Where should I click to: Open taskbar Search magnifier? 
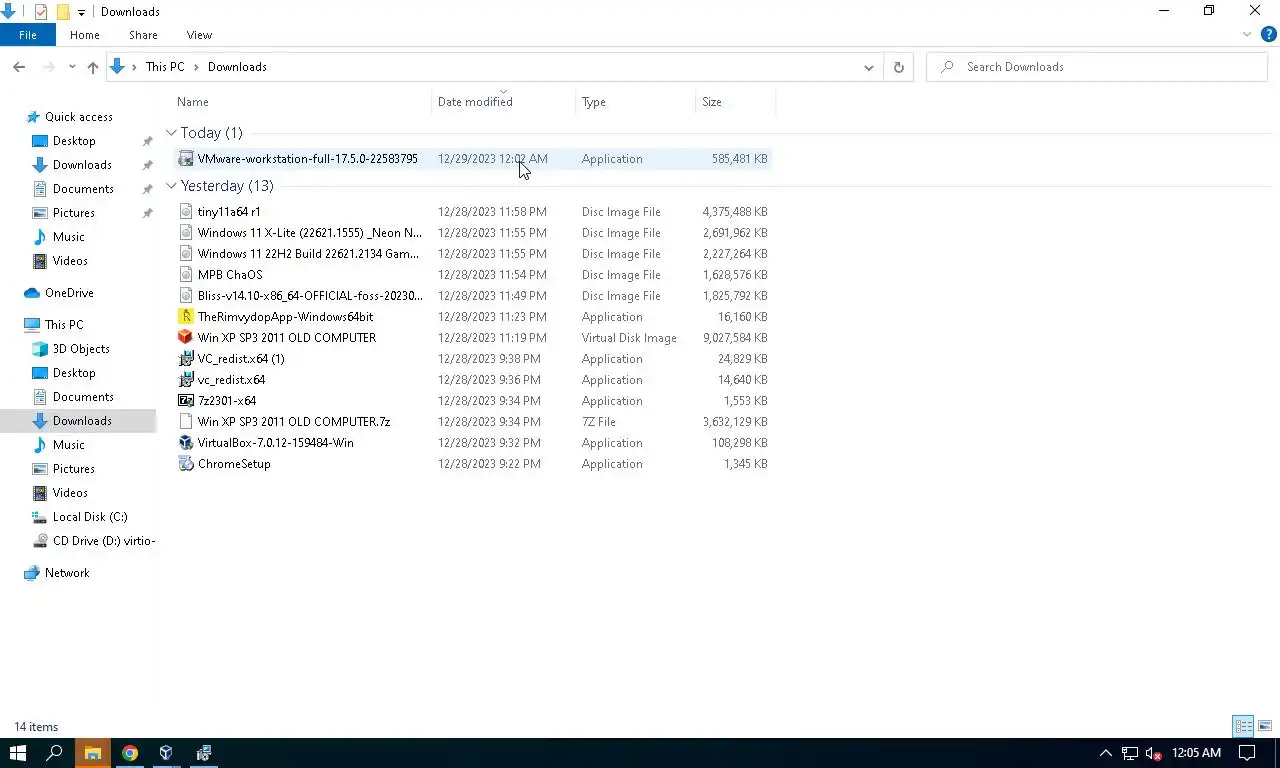tap(55, 753)
